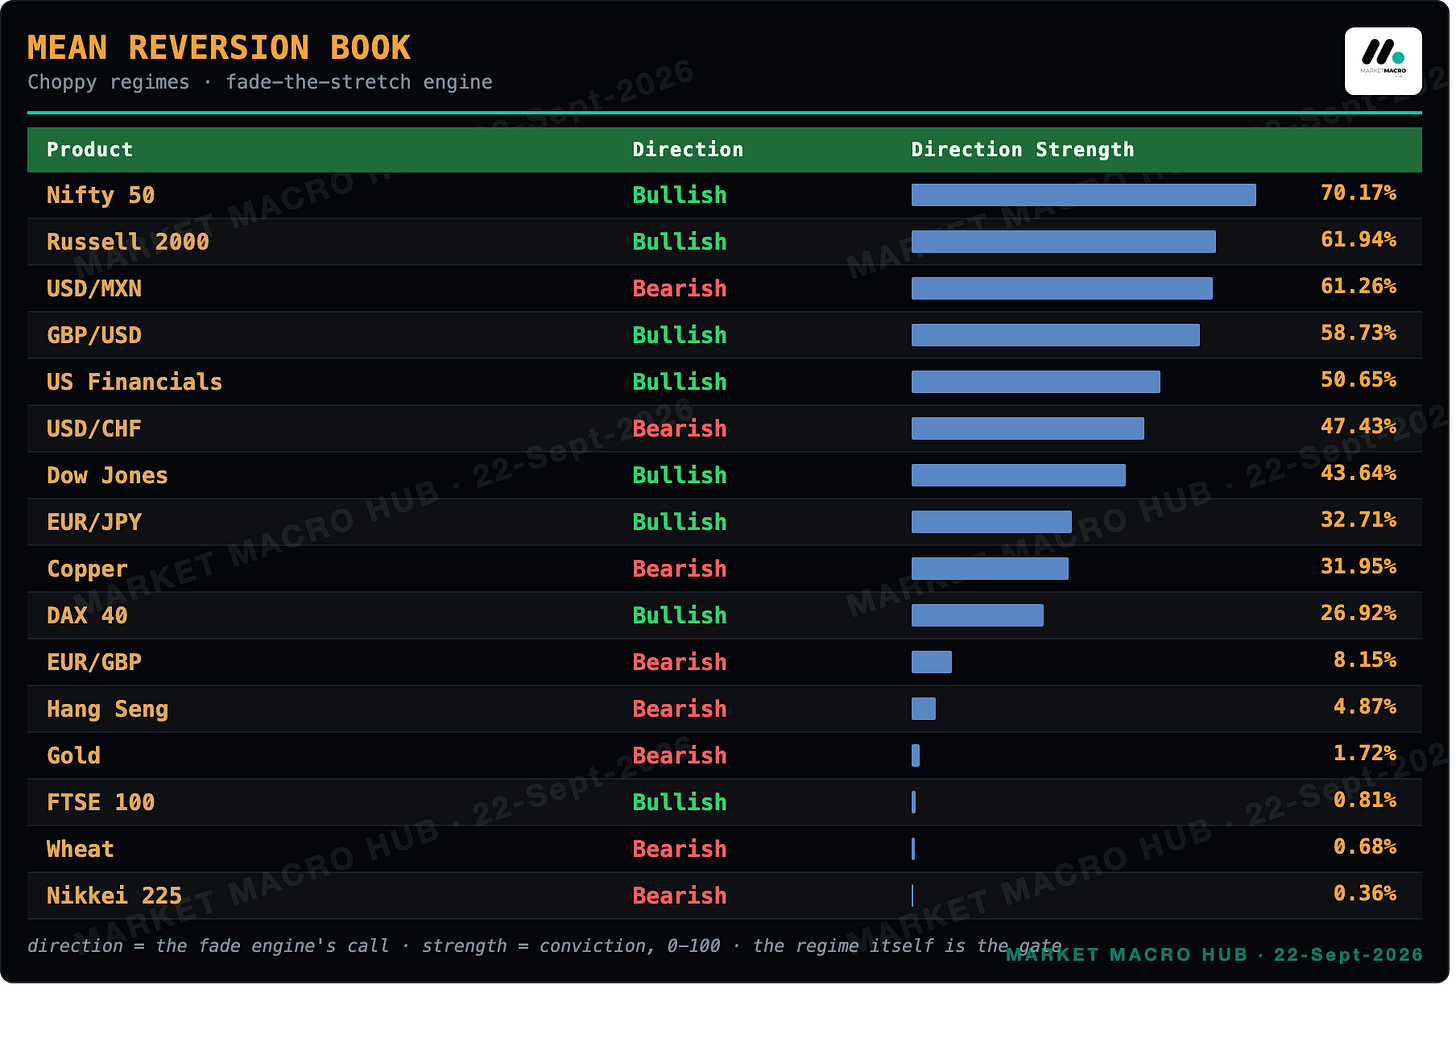This screenshot has width=1456, height=1047.
Task: Click the Choppy regimes subtitle text
Action: click(260, 82)
